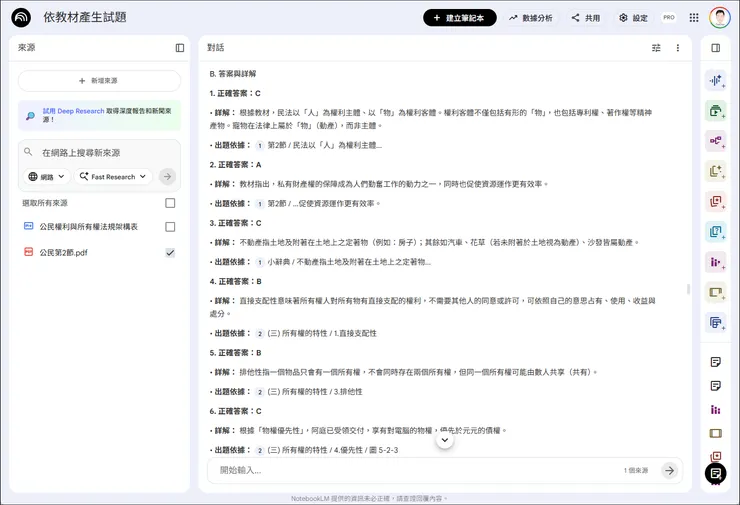
Task: Open 數據分析 analytics
Action: coord(530,18)
